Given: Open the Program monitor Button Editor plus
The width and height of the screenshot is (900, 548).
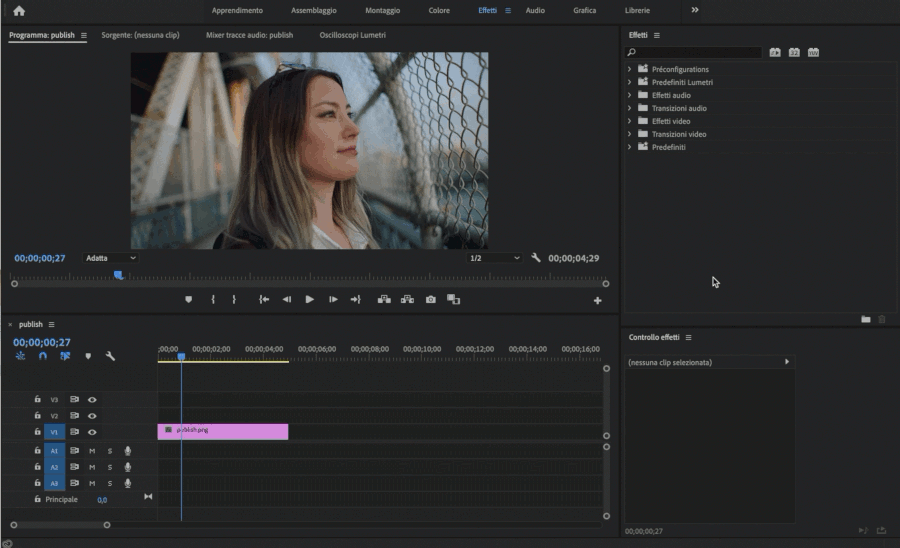Looking at the screenshot, I should 598,300.
